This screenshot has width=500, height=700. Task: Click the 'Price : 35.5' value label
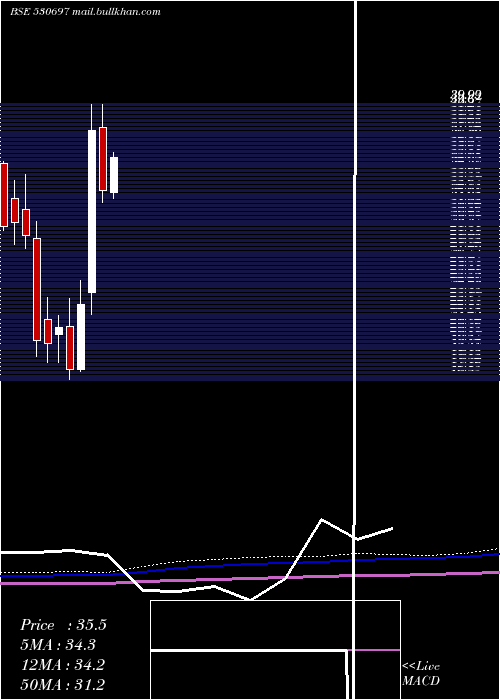(x=63, y=625)
